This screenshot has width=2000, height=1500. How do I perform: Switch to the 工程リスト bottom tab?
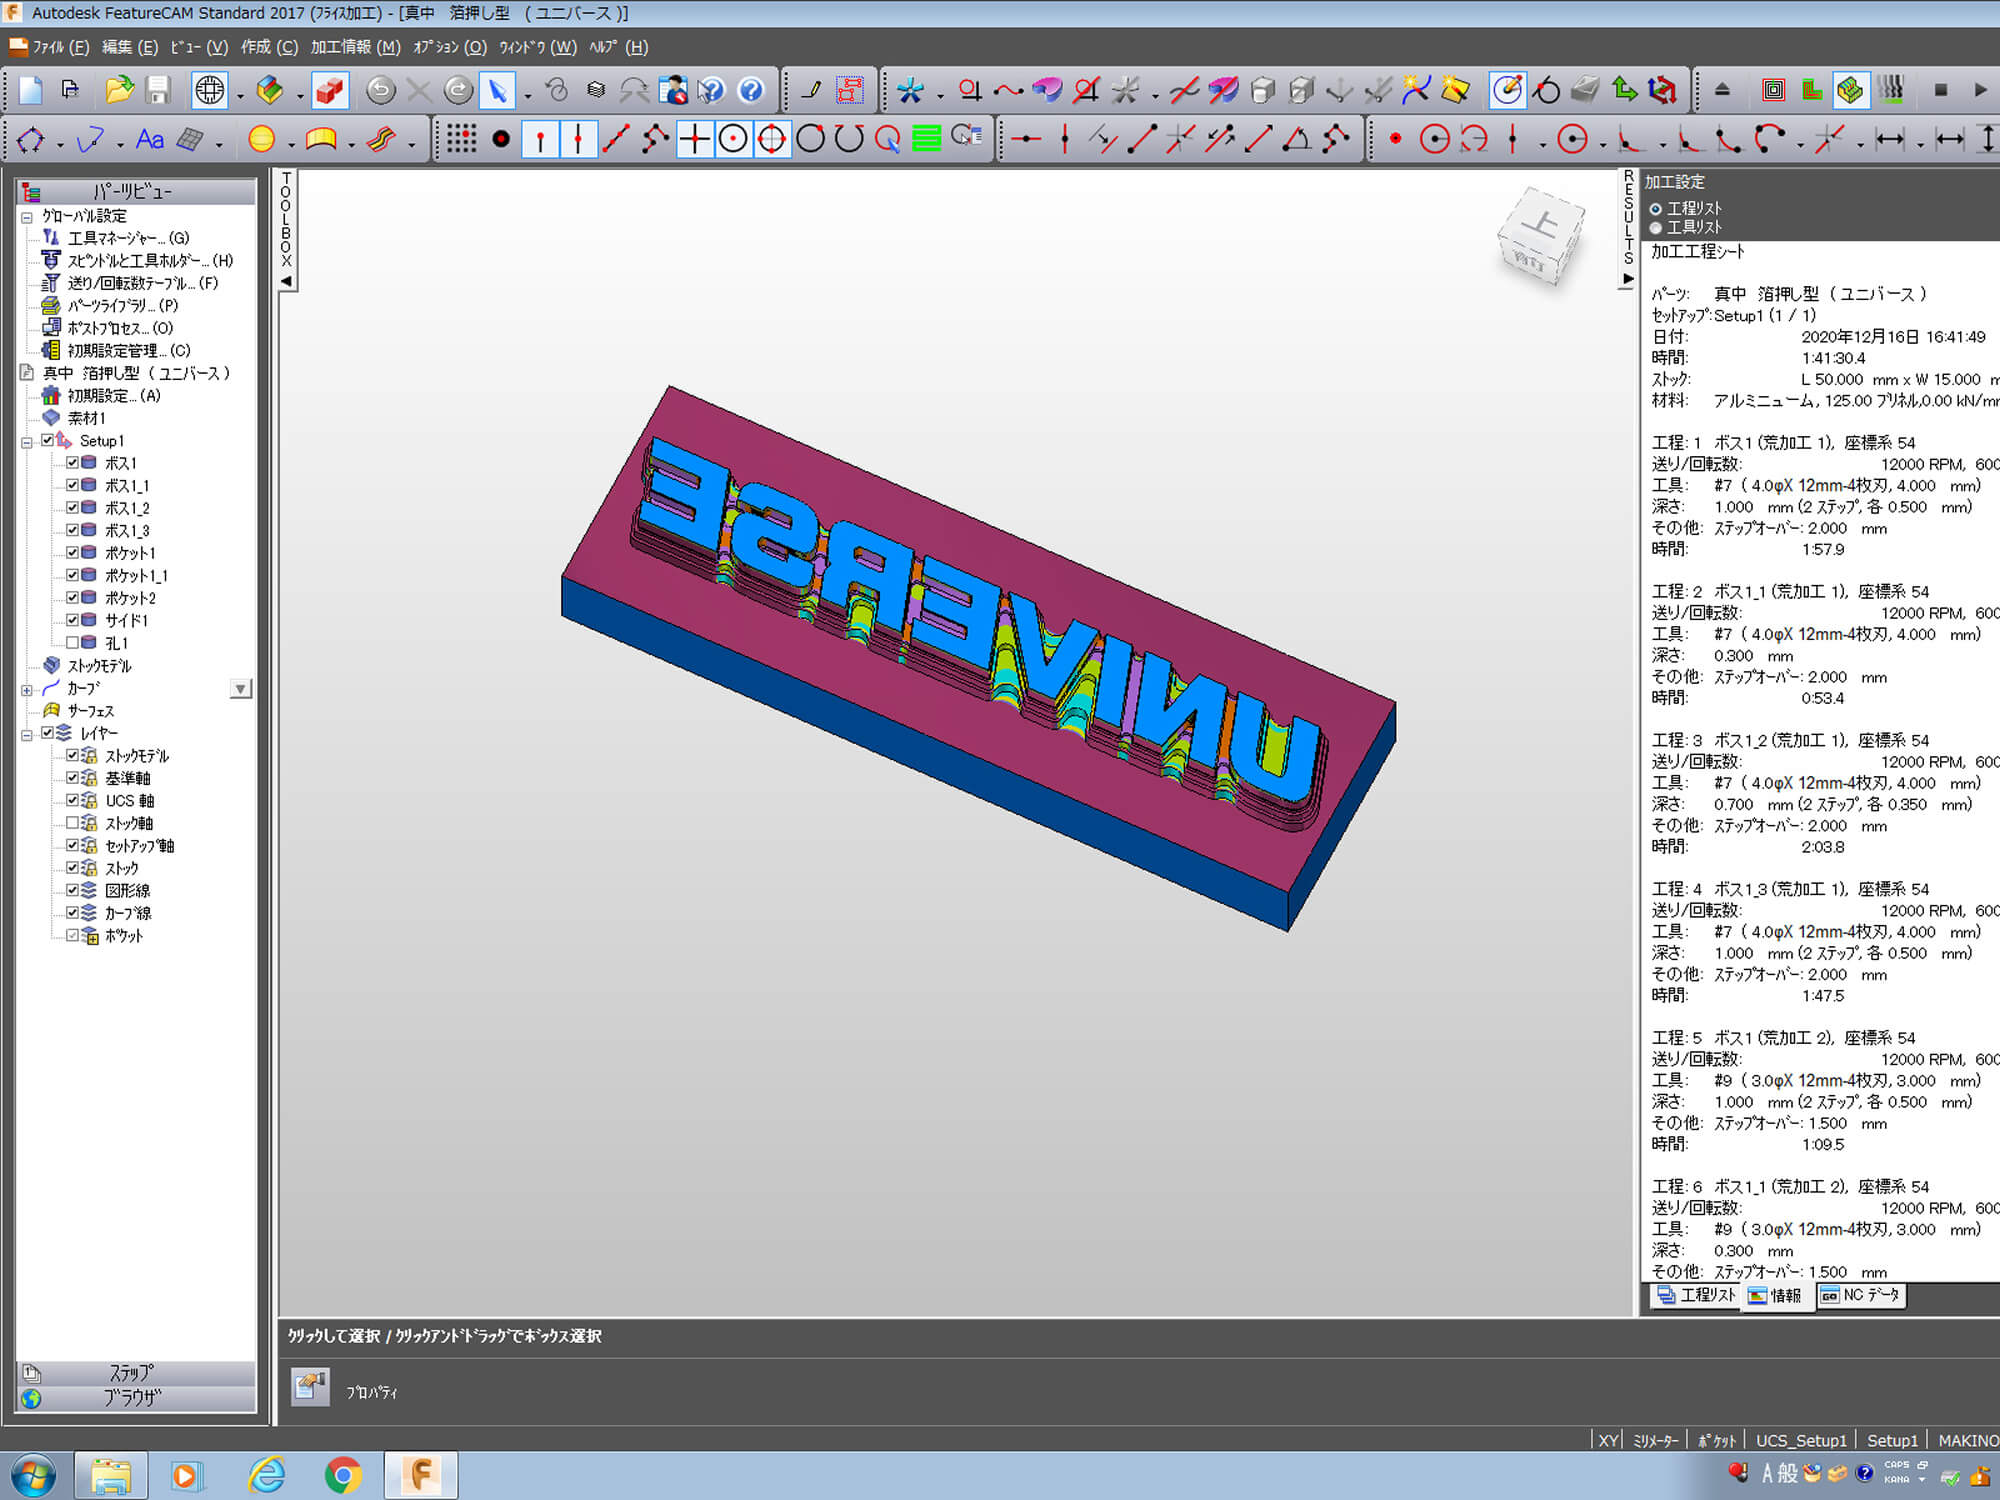tap(1695, 1295)
